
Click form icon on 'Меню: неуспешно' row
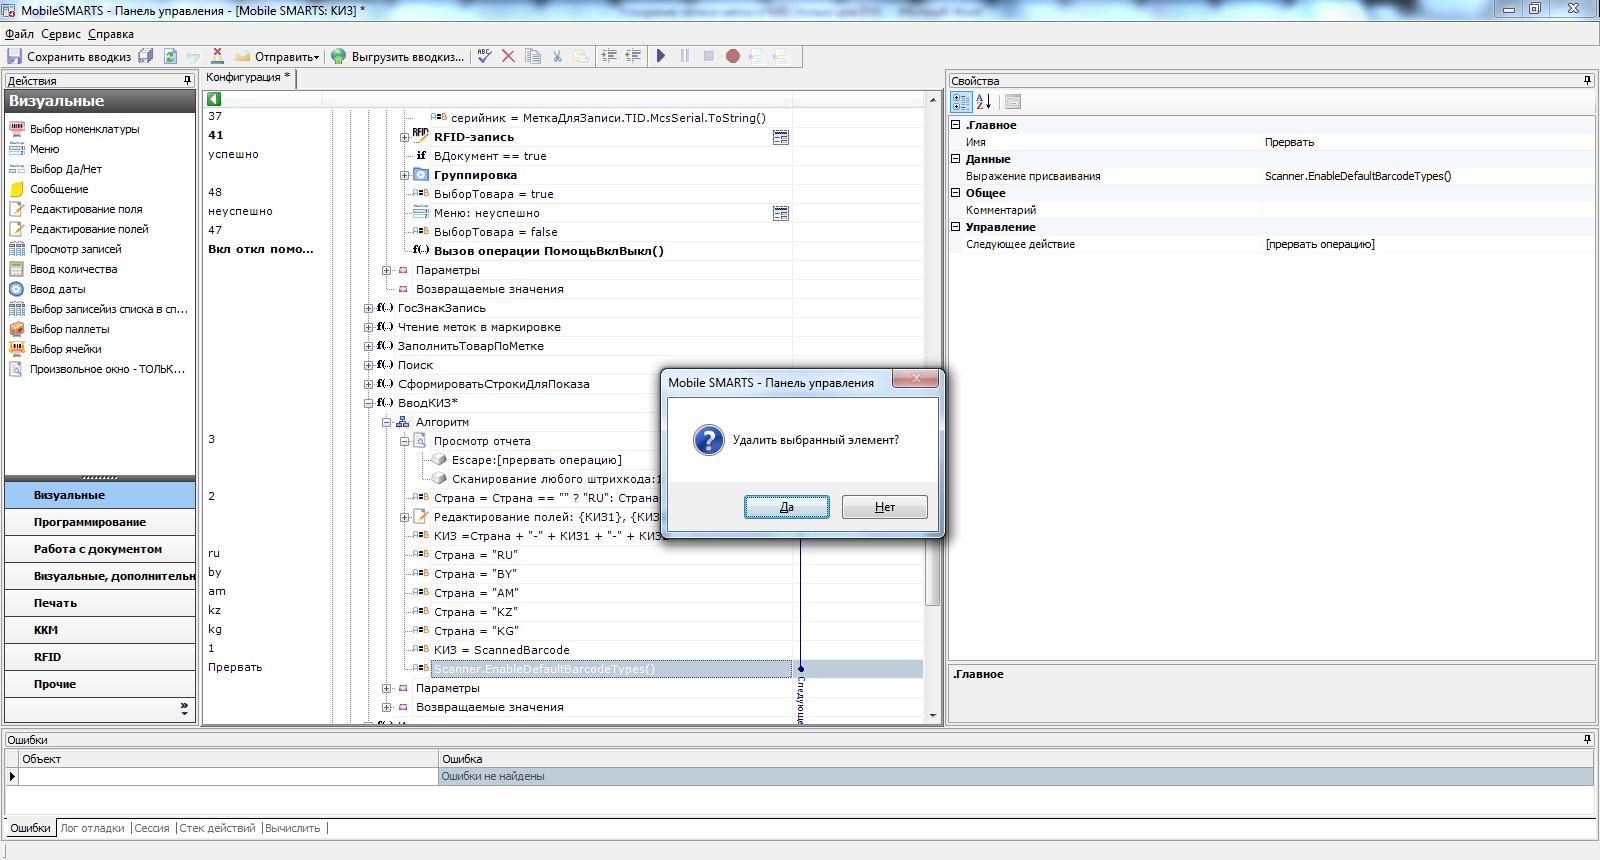(781, 213)
